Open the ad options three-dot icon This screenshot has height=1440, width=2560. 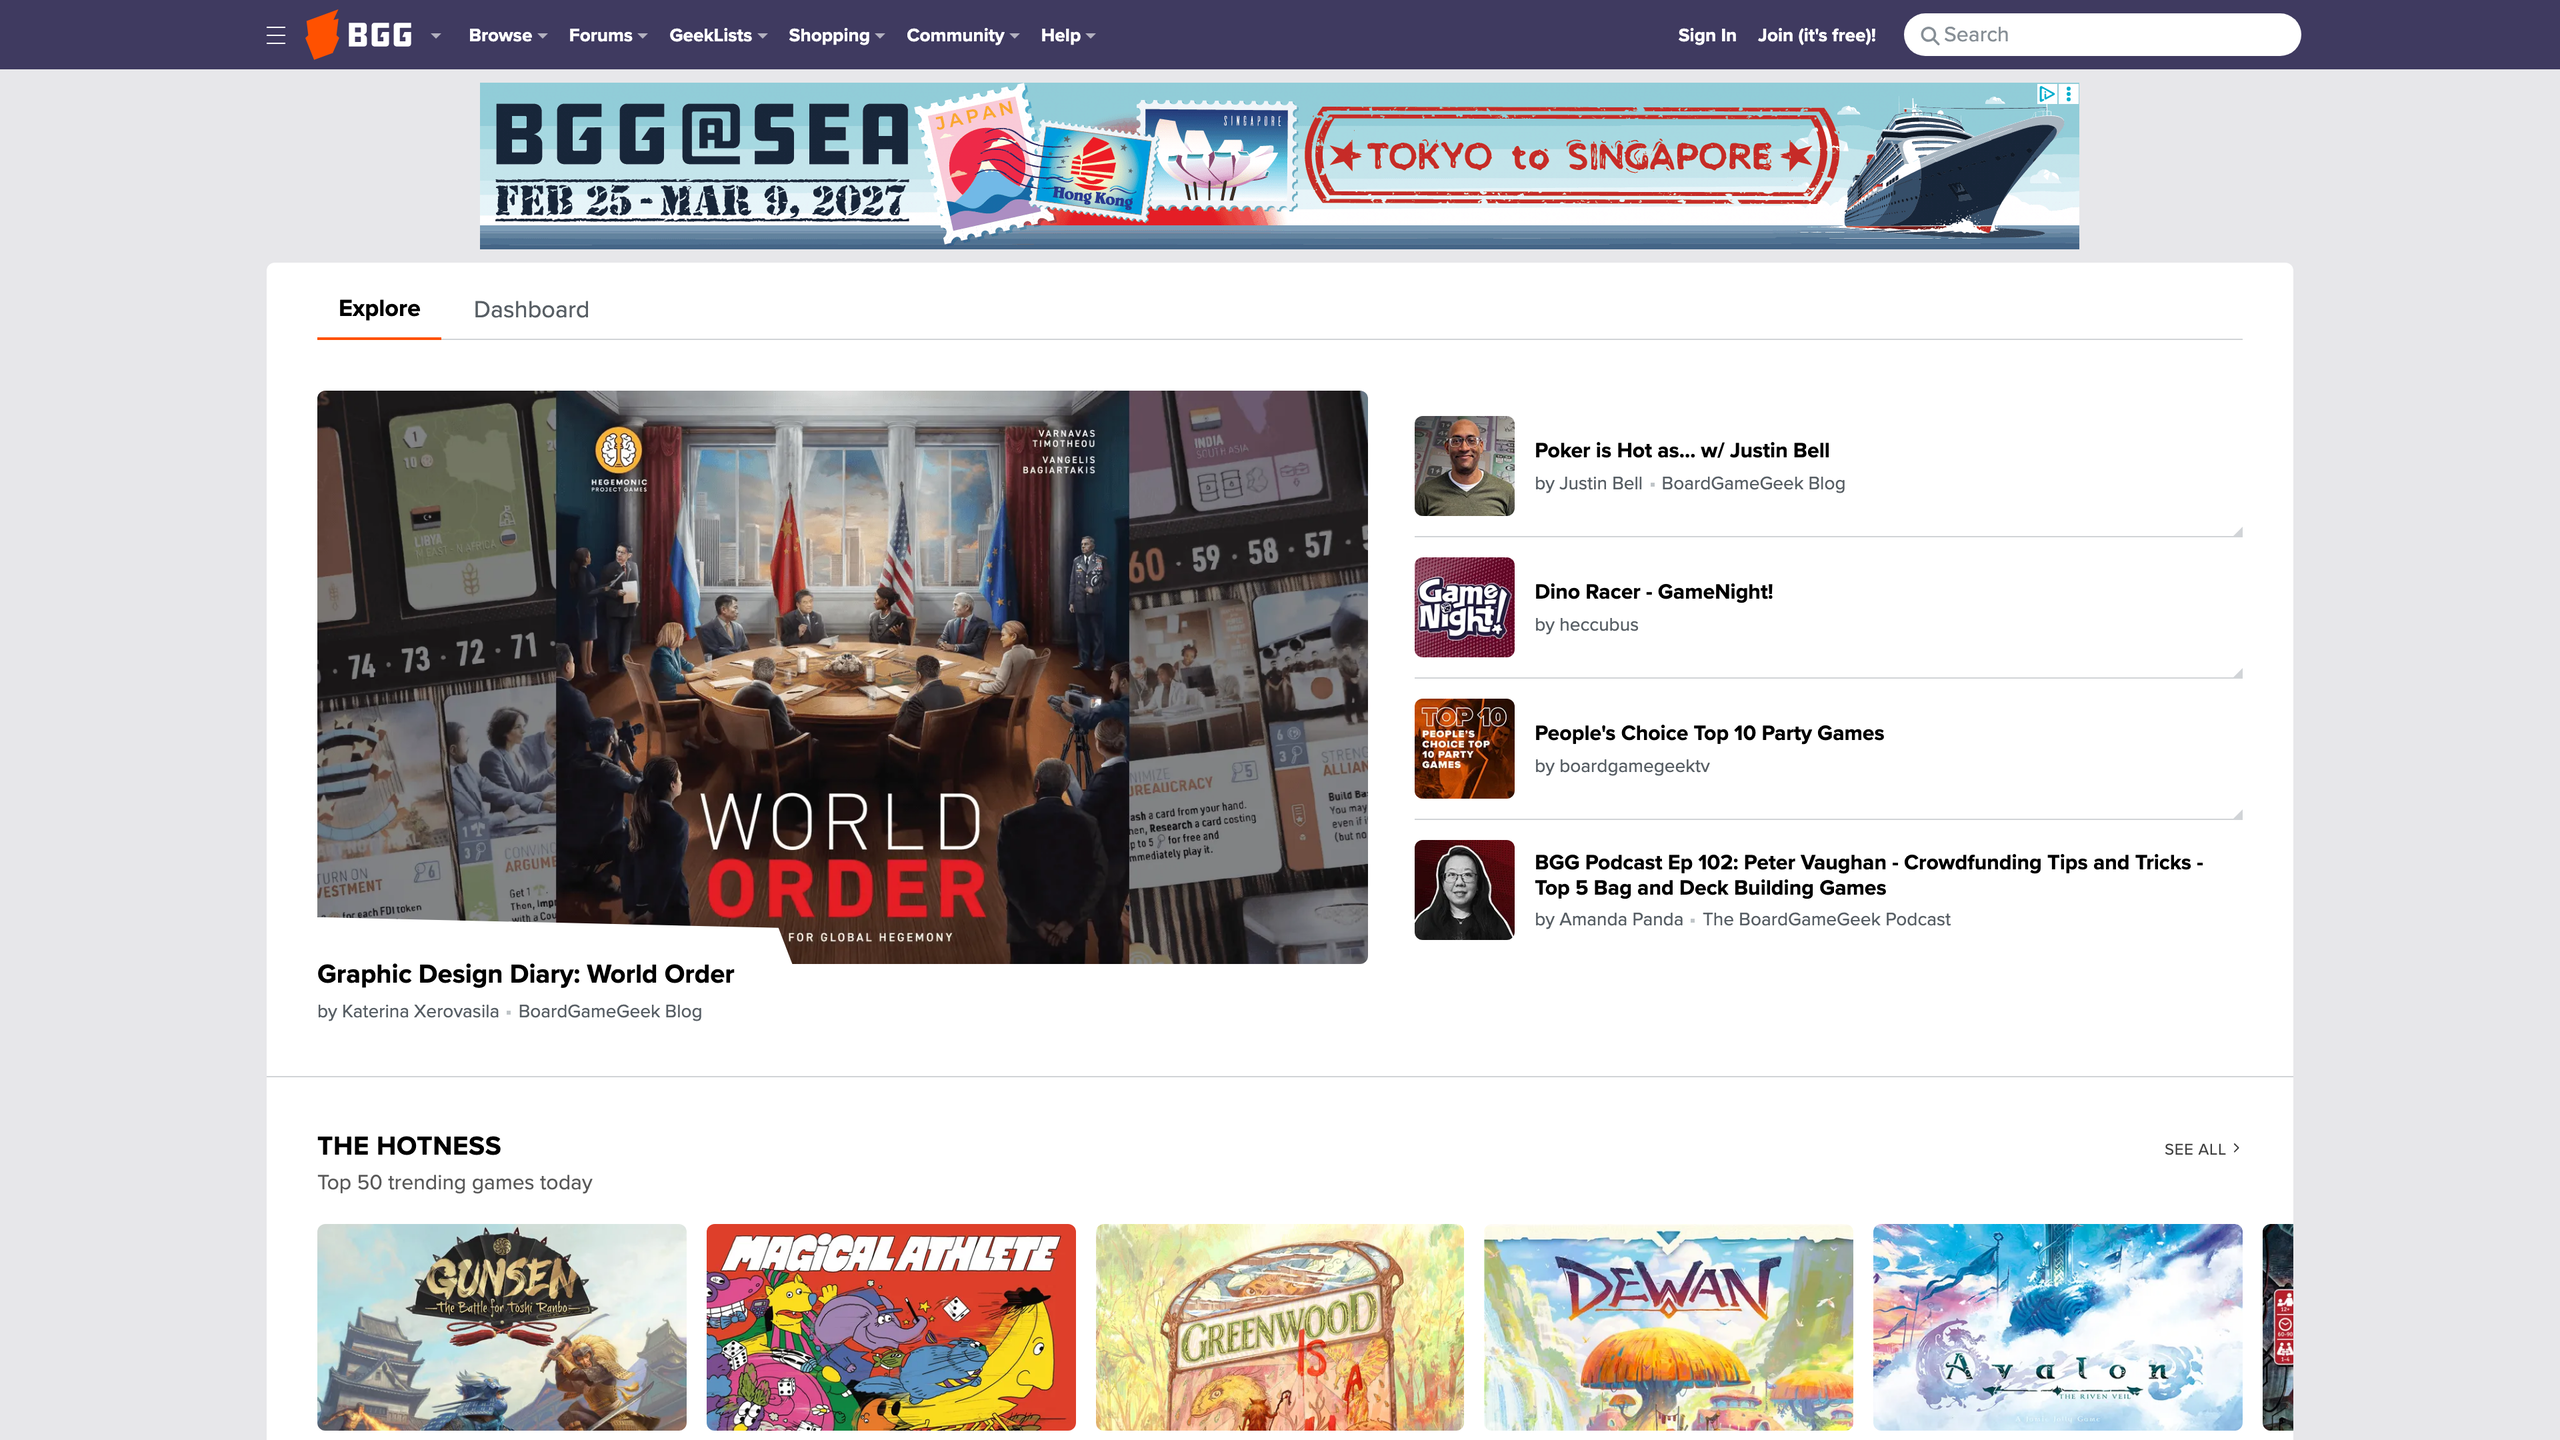(x=2068, y=94)
